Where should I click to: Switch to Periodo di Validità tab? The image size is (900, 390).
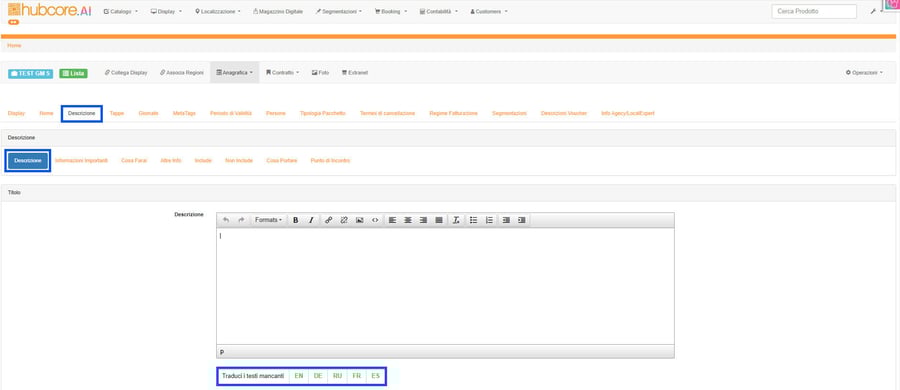tap(231, 114)
